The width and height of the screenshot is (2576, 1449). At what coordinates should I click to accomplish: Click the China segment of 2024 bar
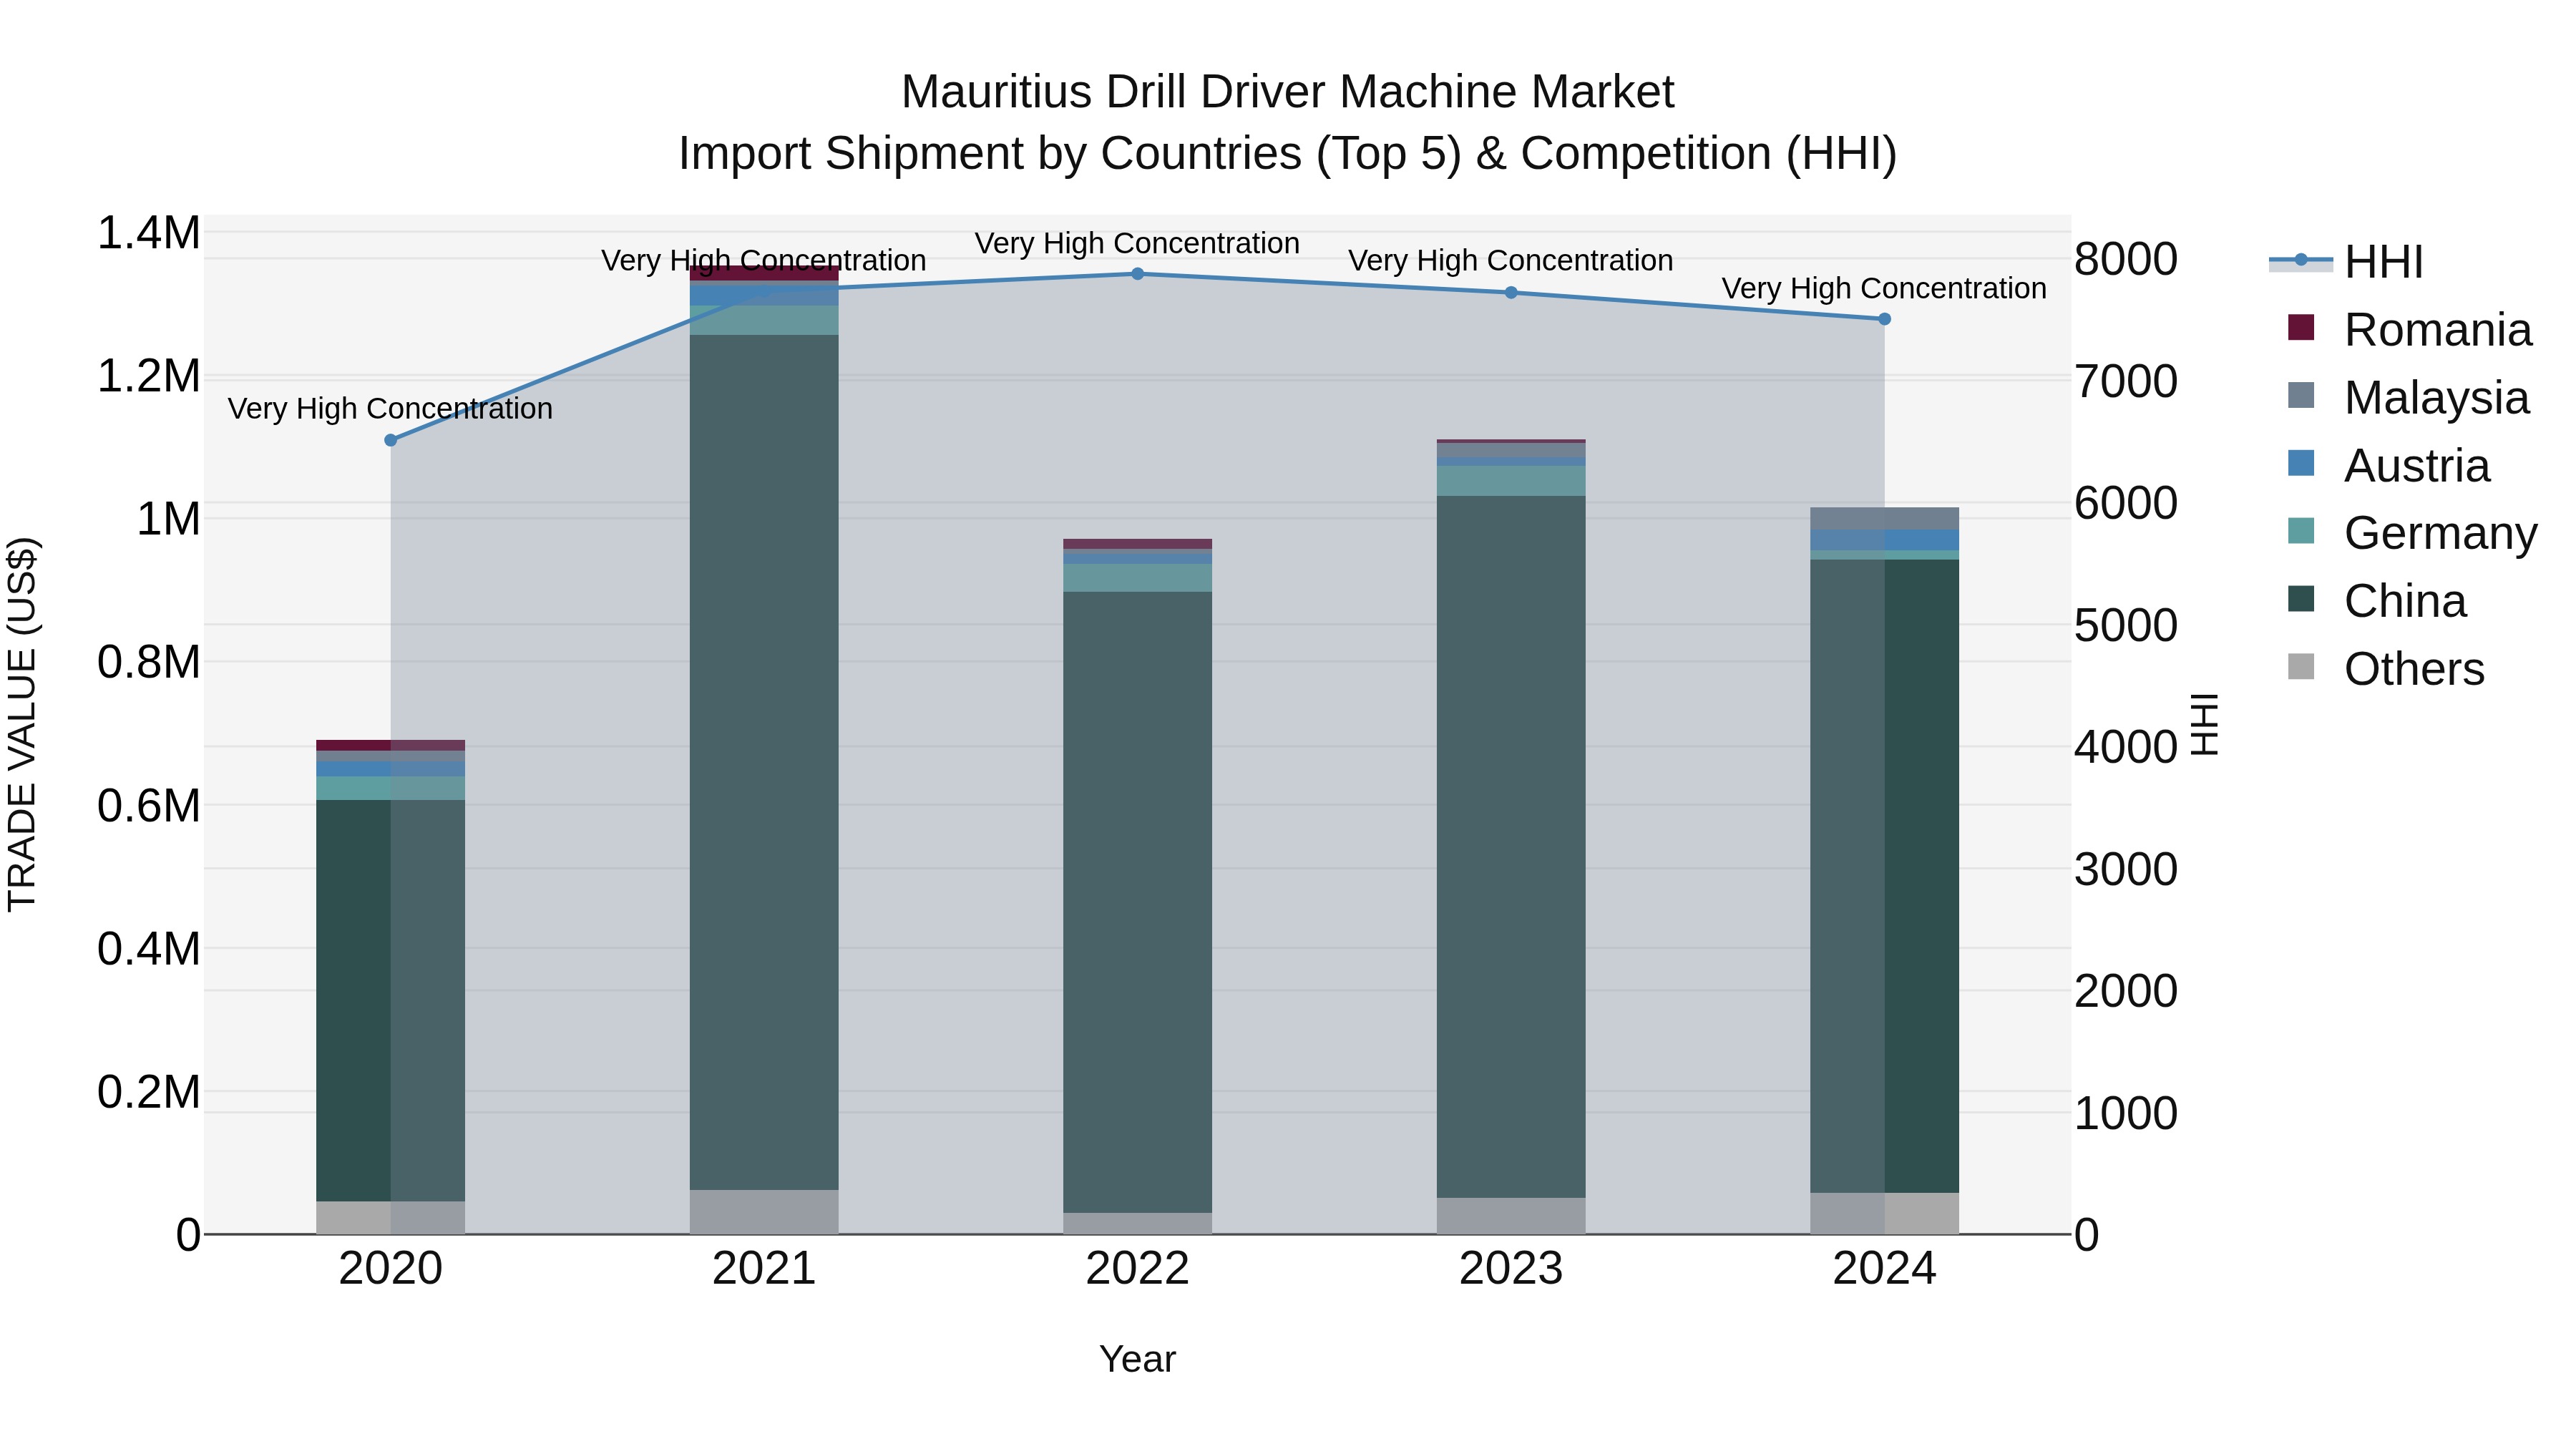click(1885, 876)
